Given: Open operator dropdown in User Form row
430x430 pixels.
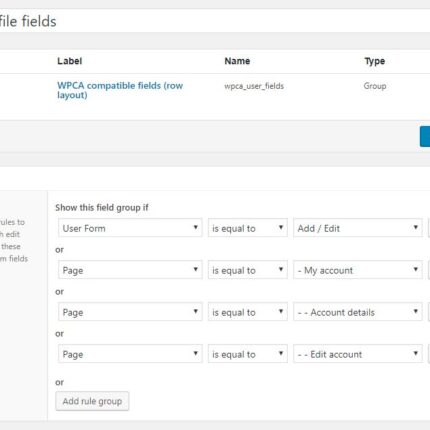Looking at the screenshot, I should click(x=248, y=228).
